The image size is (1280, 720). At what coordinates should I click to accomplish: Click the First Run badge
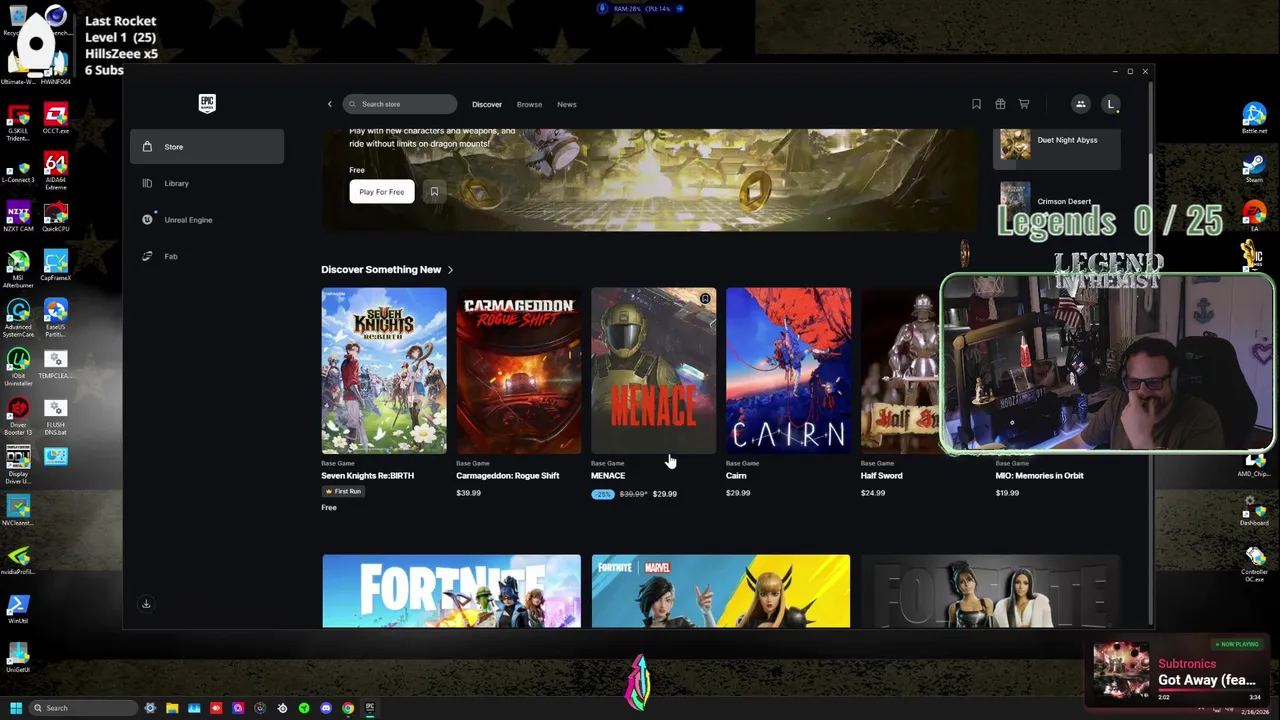(x=342, y=492)
